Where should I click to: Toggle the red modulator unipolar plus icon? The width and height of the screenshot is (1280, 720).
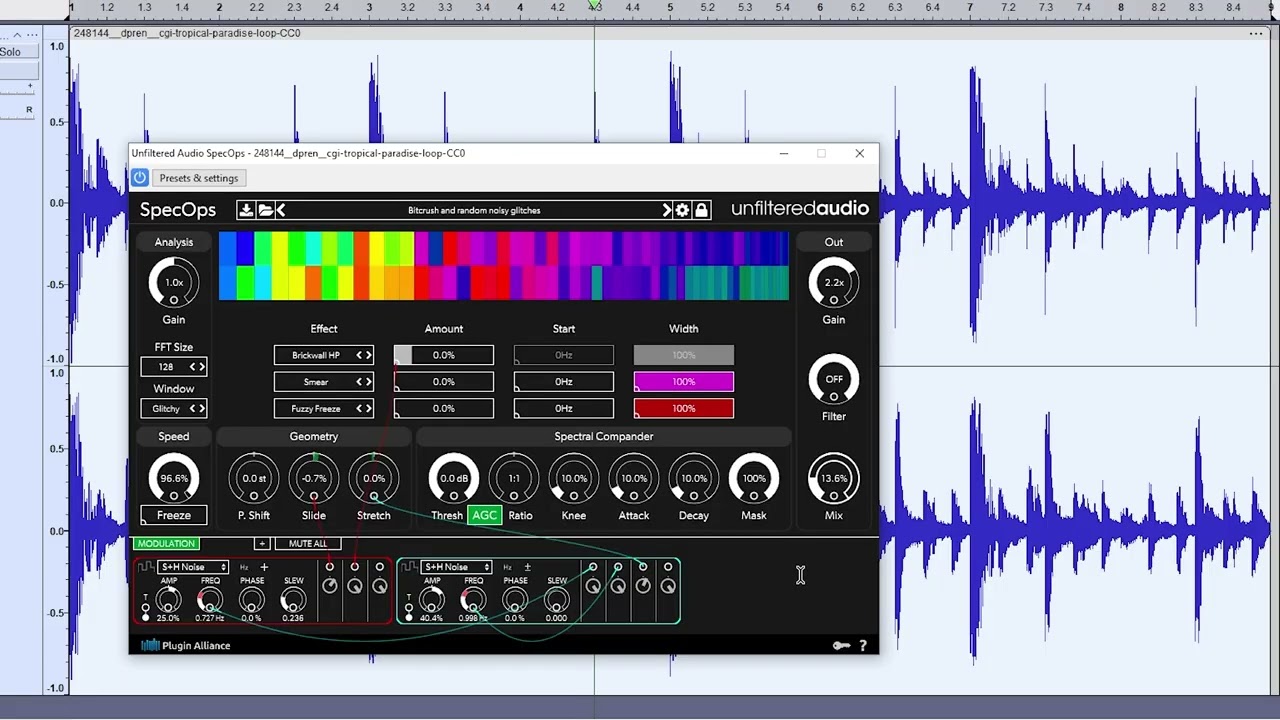click(x=264, y=567)
